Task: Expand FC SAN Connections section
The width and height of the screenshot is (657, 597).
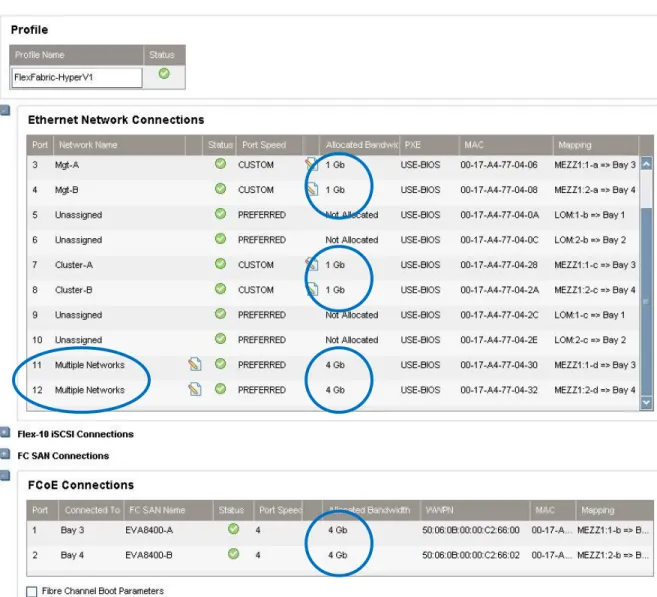Action: click(5, 454)
